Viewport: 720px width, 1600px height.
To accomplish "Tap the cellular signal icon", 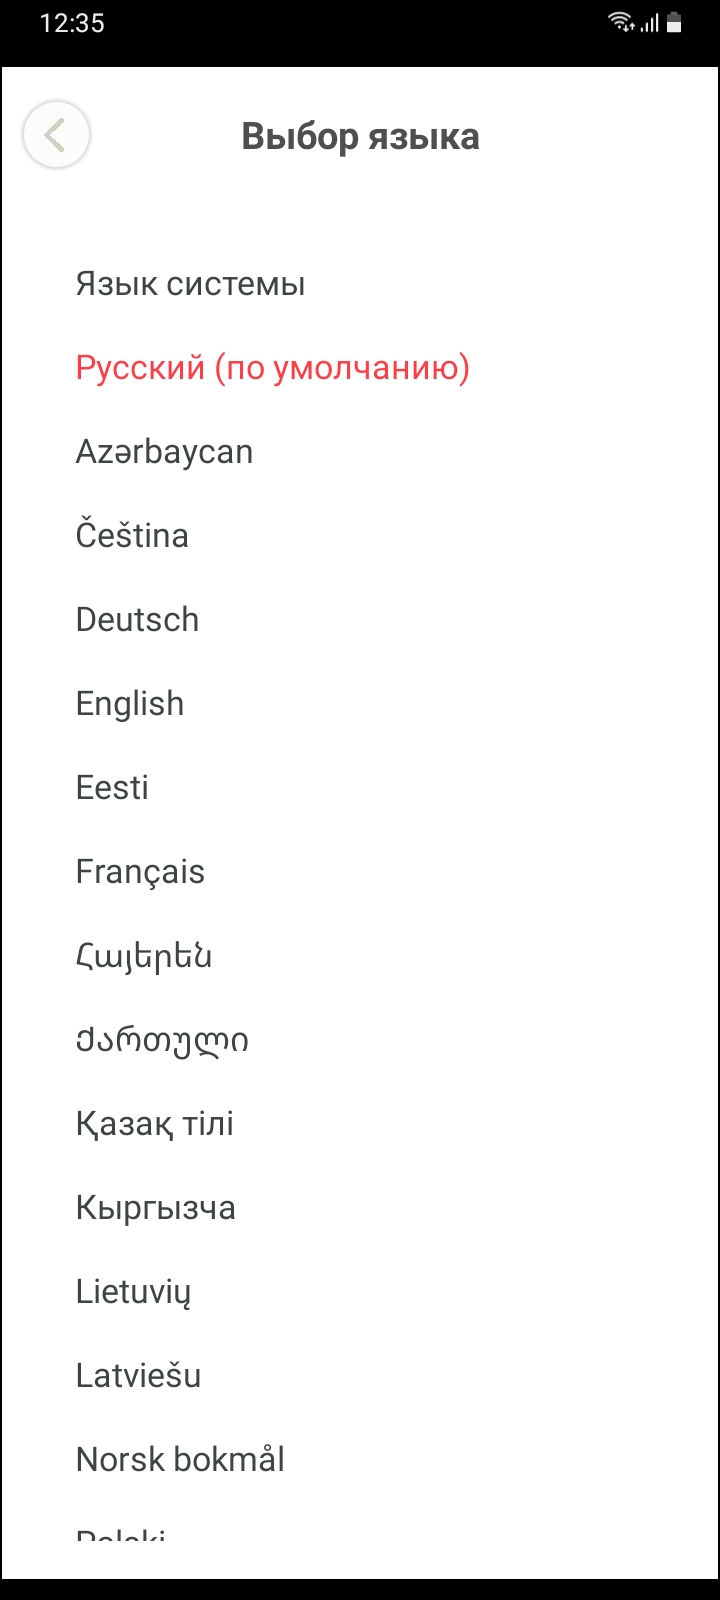I will coord(650,22).
